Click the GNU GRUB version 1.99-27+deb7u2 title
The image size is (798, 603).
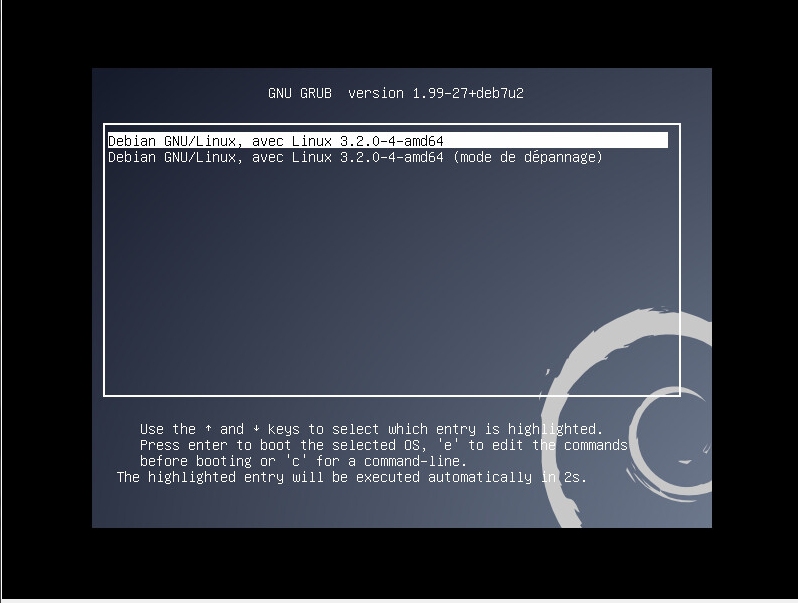tap(396, 93)
